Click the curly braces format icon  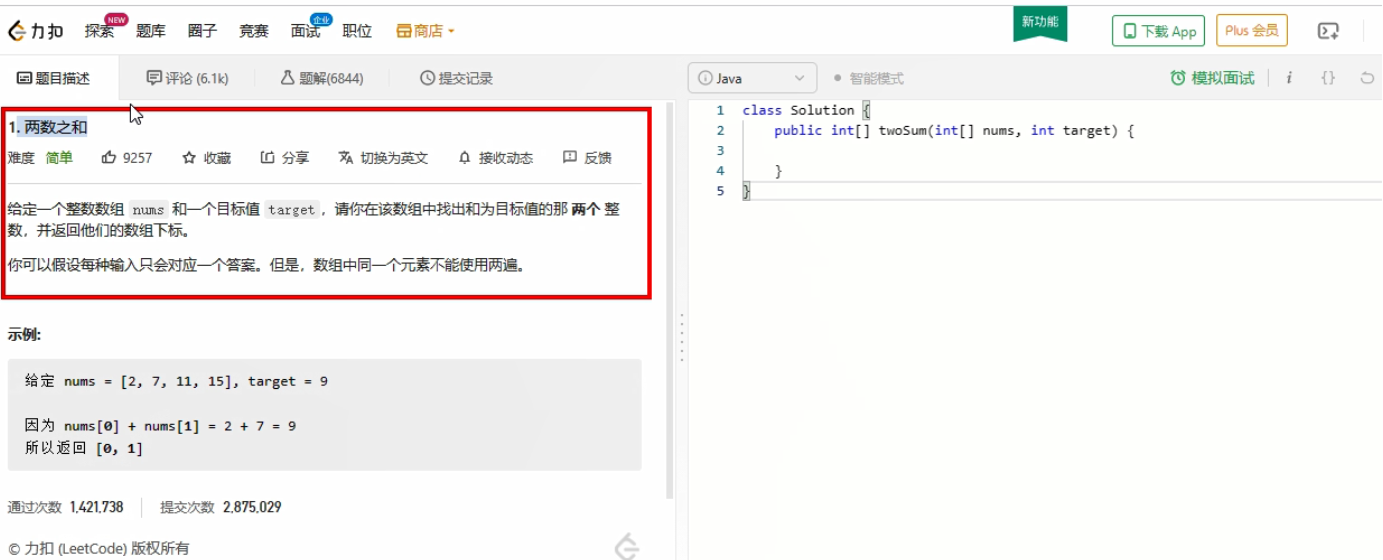pyautogui.click(x=1328, y=78)
